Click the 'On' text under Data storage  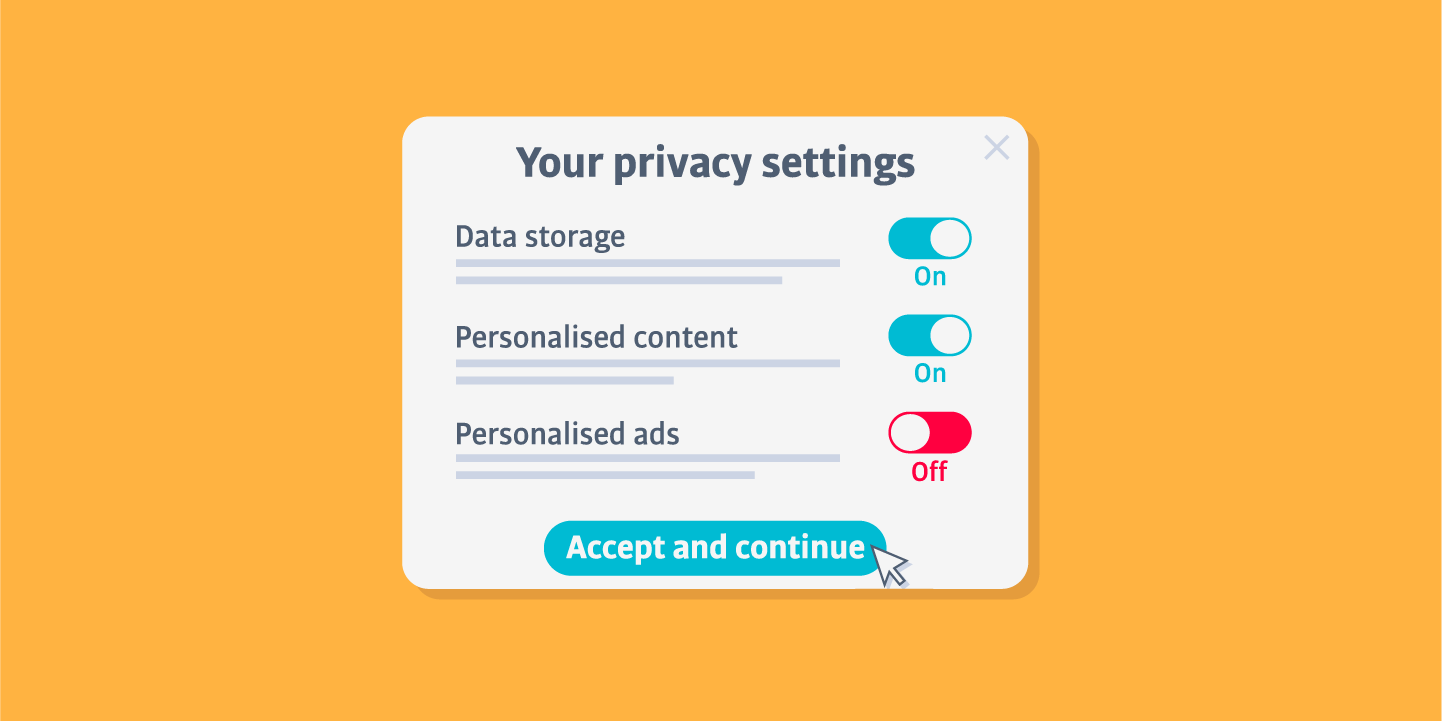[930, 277]
